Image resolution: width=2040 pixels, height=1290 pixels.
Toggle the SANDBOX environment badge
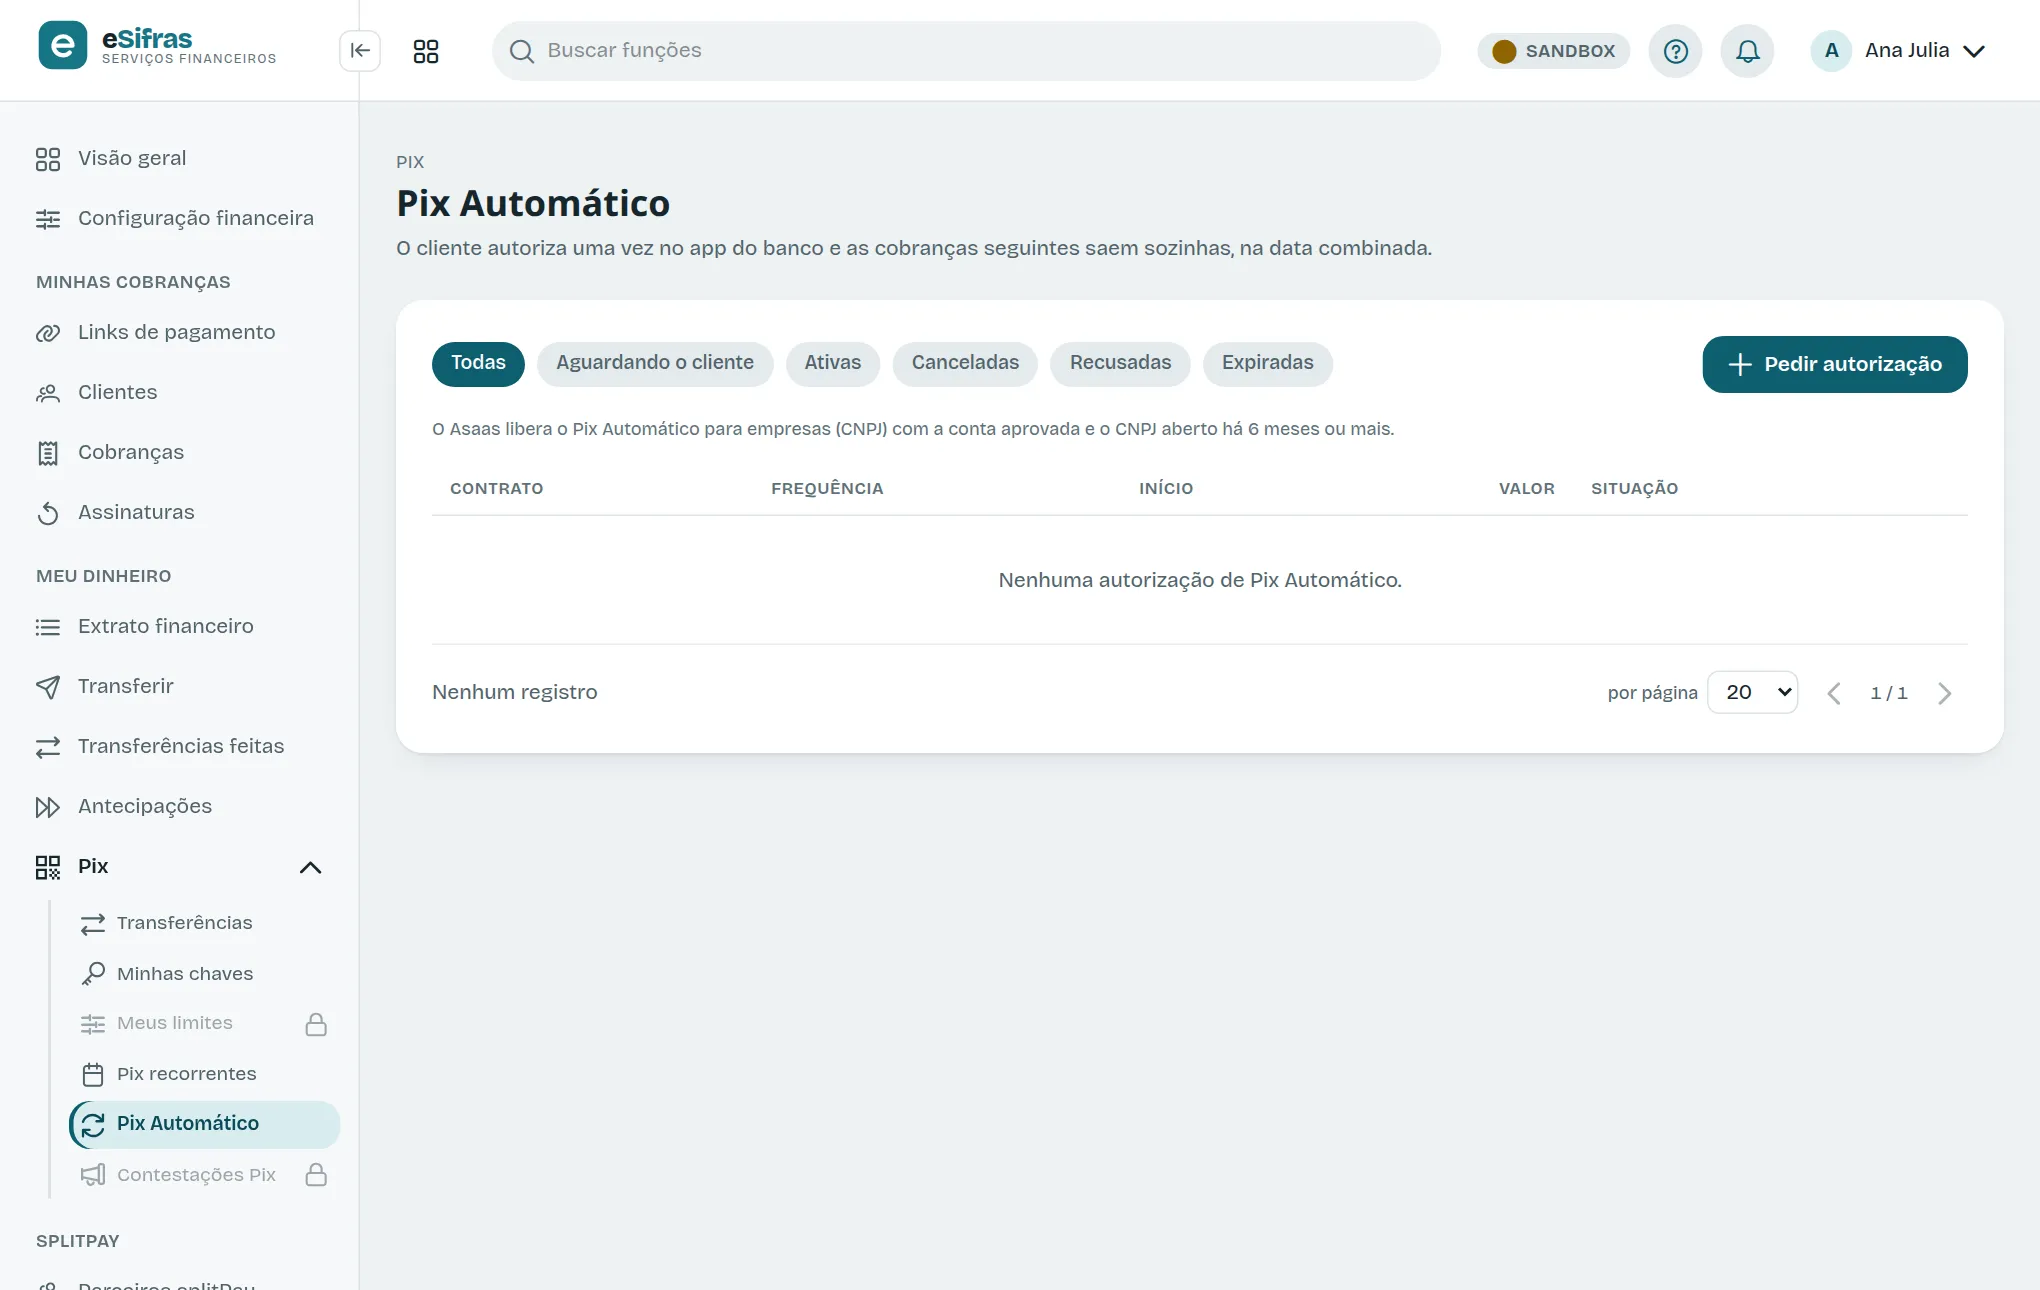pyautogui.click(x=1554, y=51)
